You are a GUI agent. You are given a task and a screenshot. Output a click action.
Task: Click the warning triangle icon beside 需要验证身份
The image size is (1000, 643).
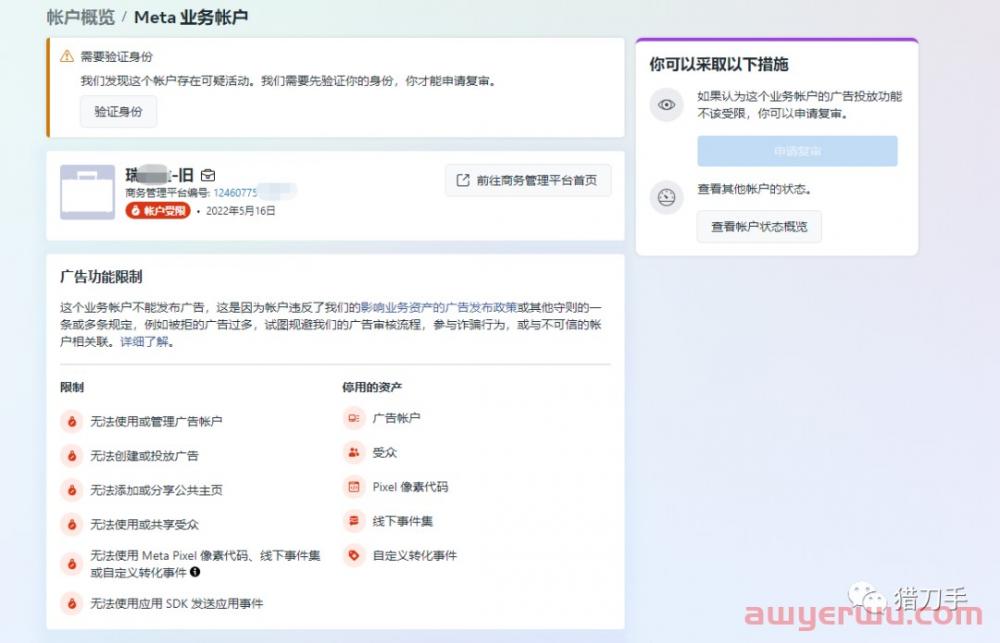tap(67, 56)
